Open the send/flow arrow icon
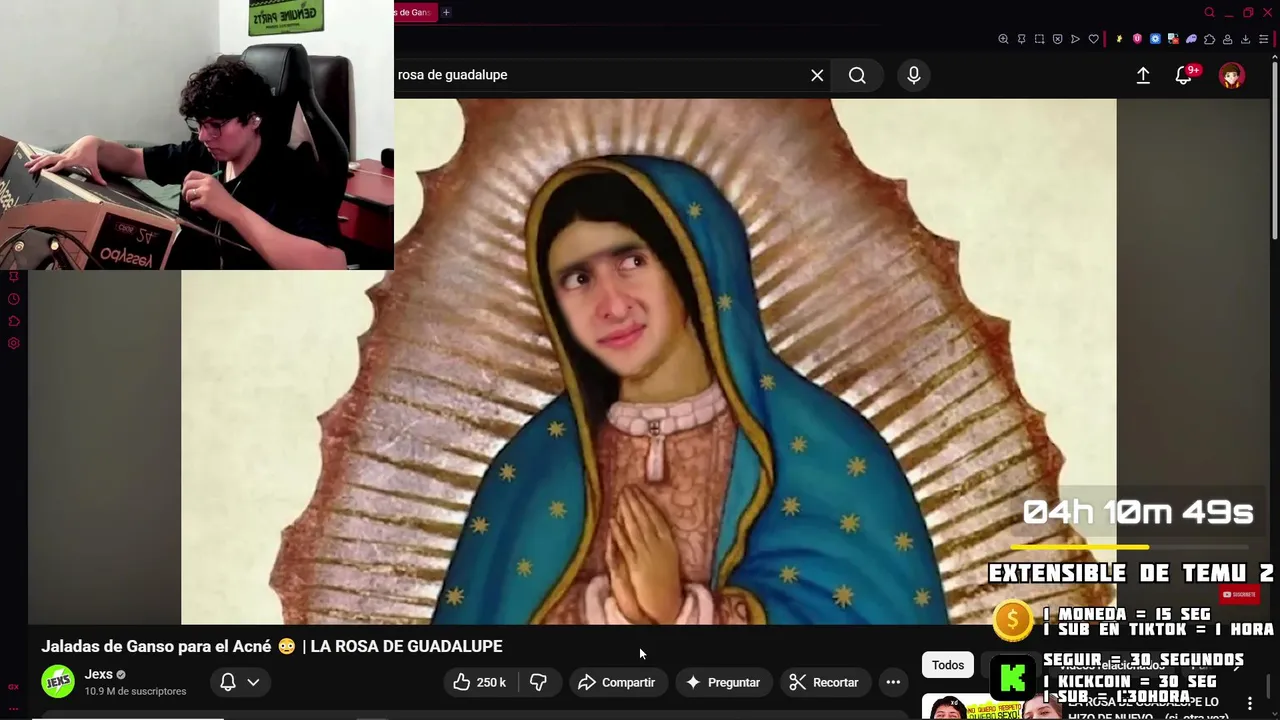1280x720 pixels. 1075,39
